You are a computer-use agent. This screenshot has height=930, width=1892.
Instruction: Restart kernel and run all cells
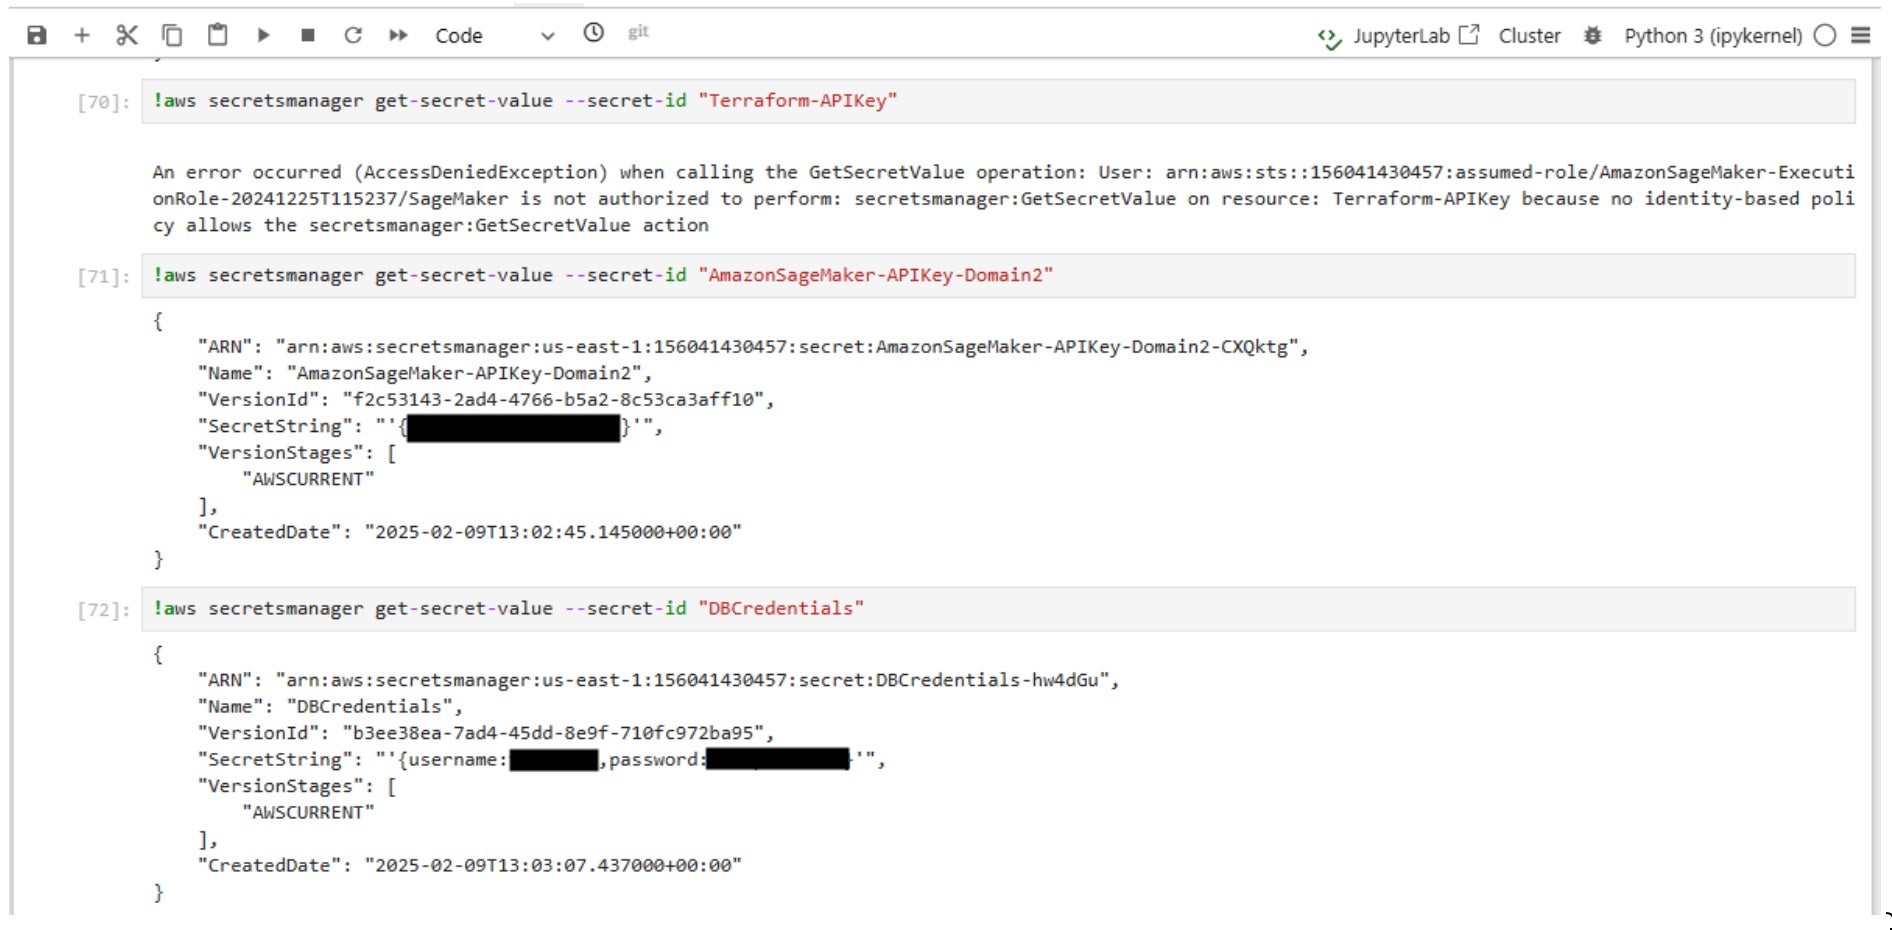coord(398,36)
